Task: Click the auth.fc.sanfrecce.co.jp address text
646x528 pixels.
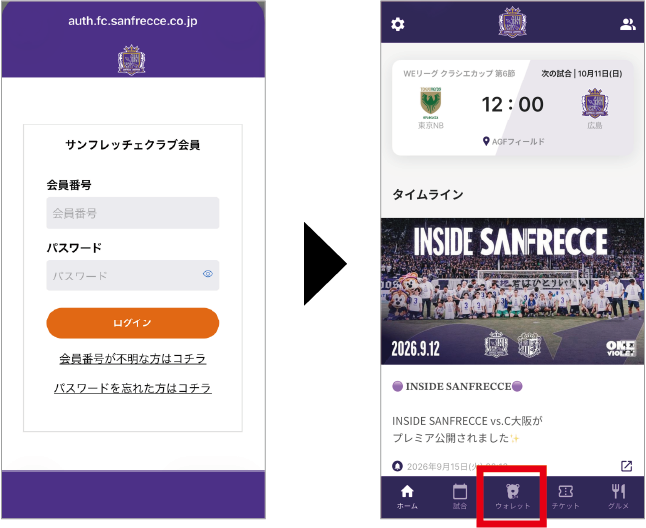Action: 133,21
